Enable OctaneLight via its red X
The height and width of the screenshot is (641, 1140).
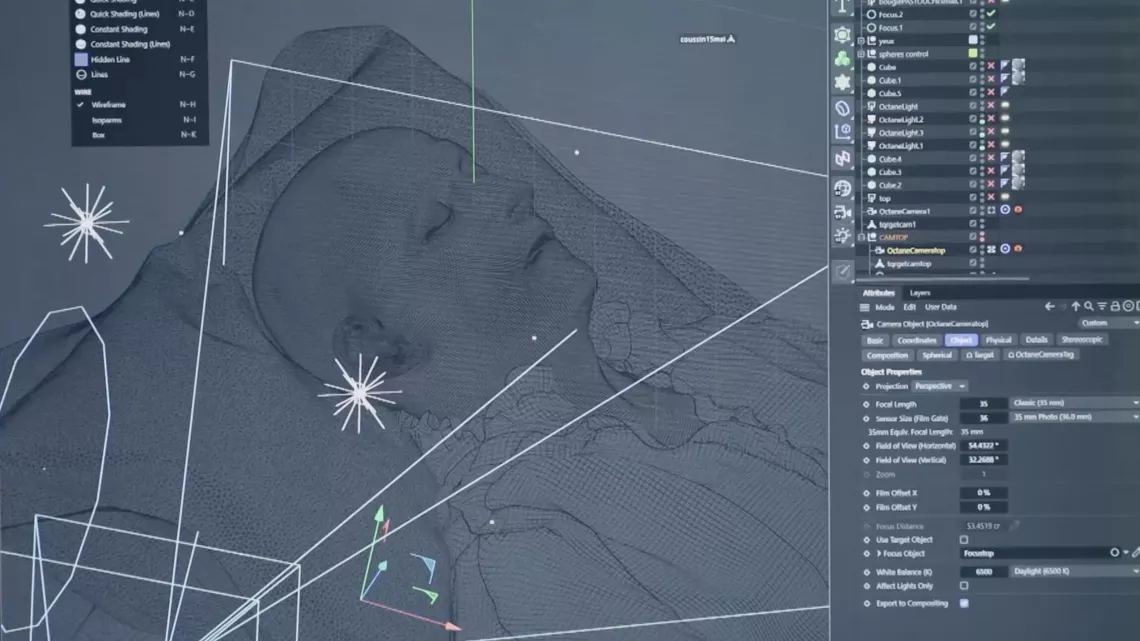(x=991, y=105)
